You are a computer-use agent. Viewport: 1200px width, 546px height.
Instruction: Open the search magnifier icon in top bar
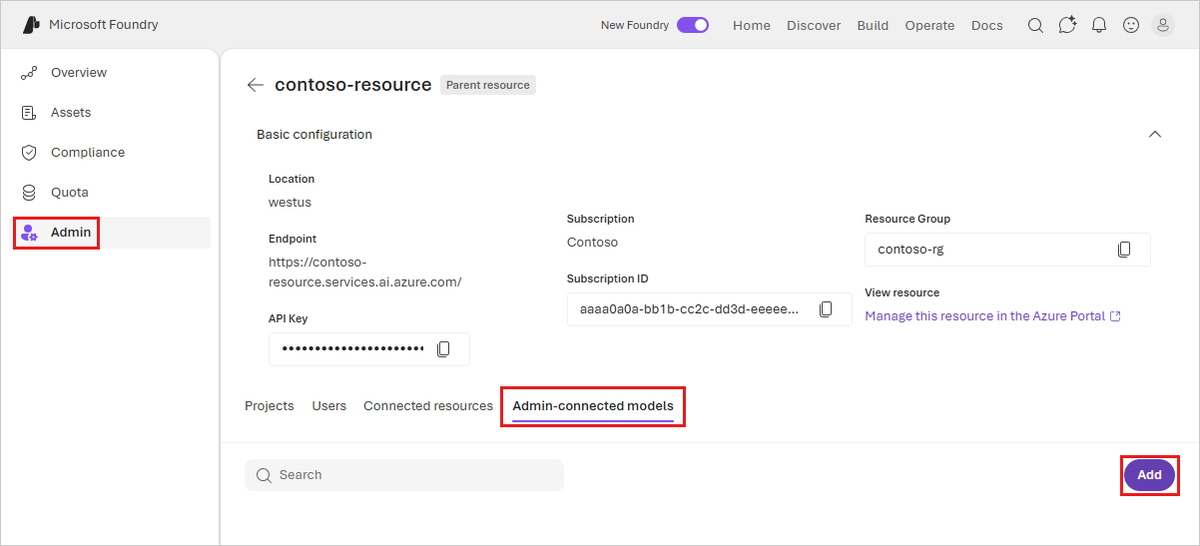click(1036, 25)
